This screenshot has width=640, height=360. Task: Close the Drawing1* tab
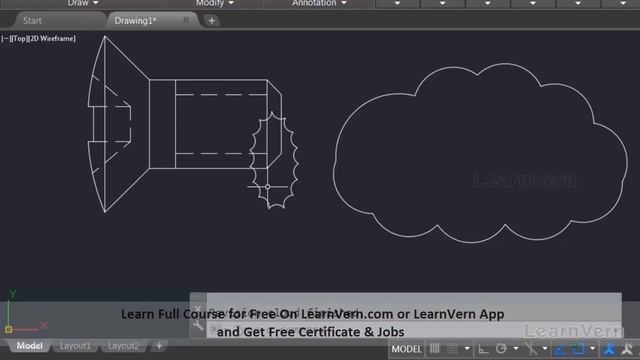tap(186, 20)
